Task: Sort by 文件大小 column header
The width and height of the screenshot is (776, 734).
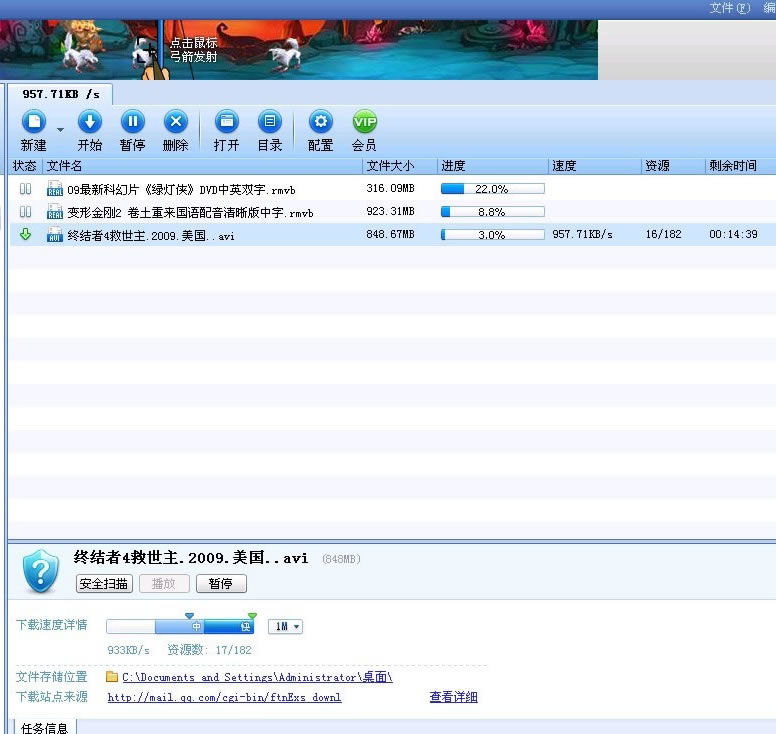Action: click(390, 166)
